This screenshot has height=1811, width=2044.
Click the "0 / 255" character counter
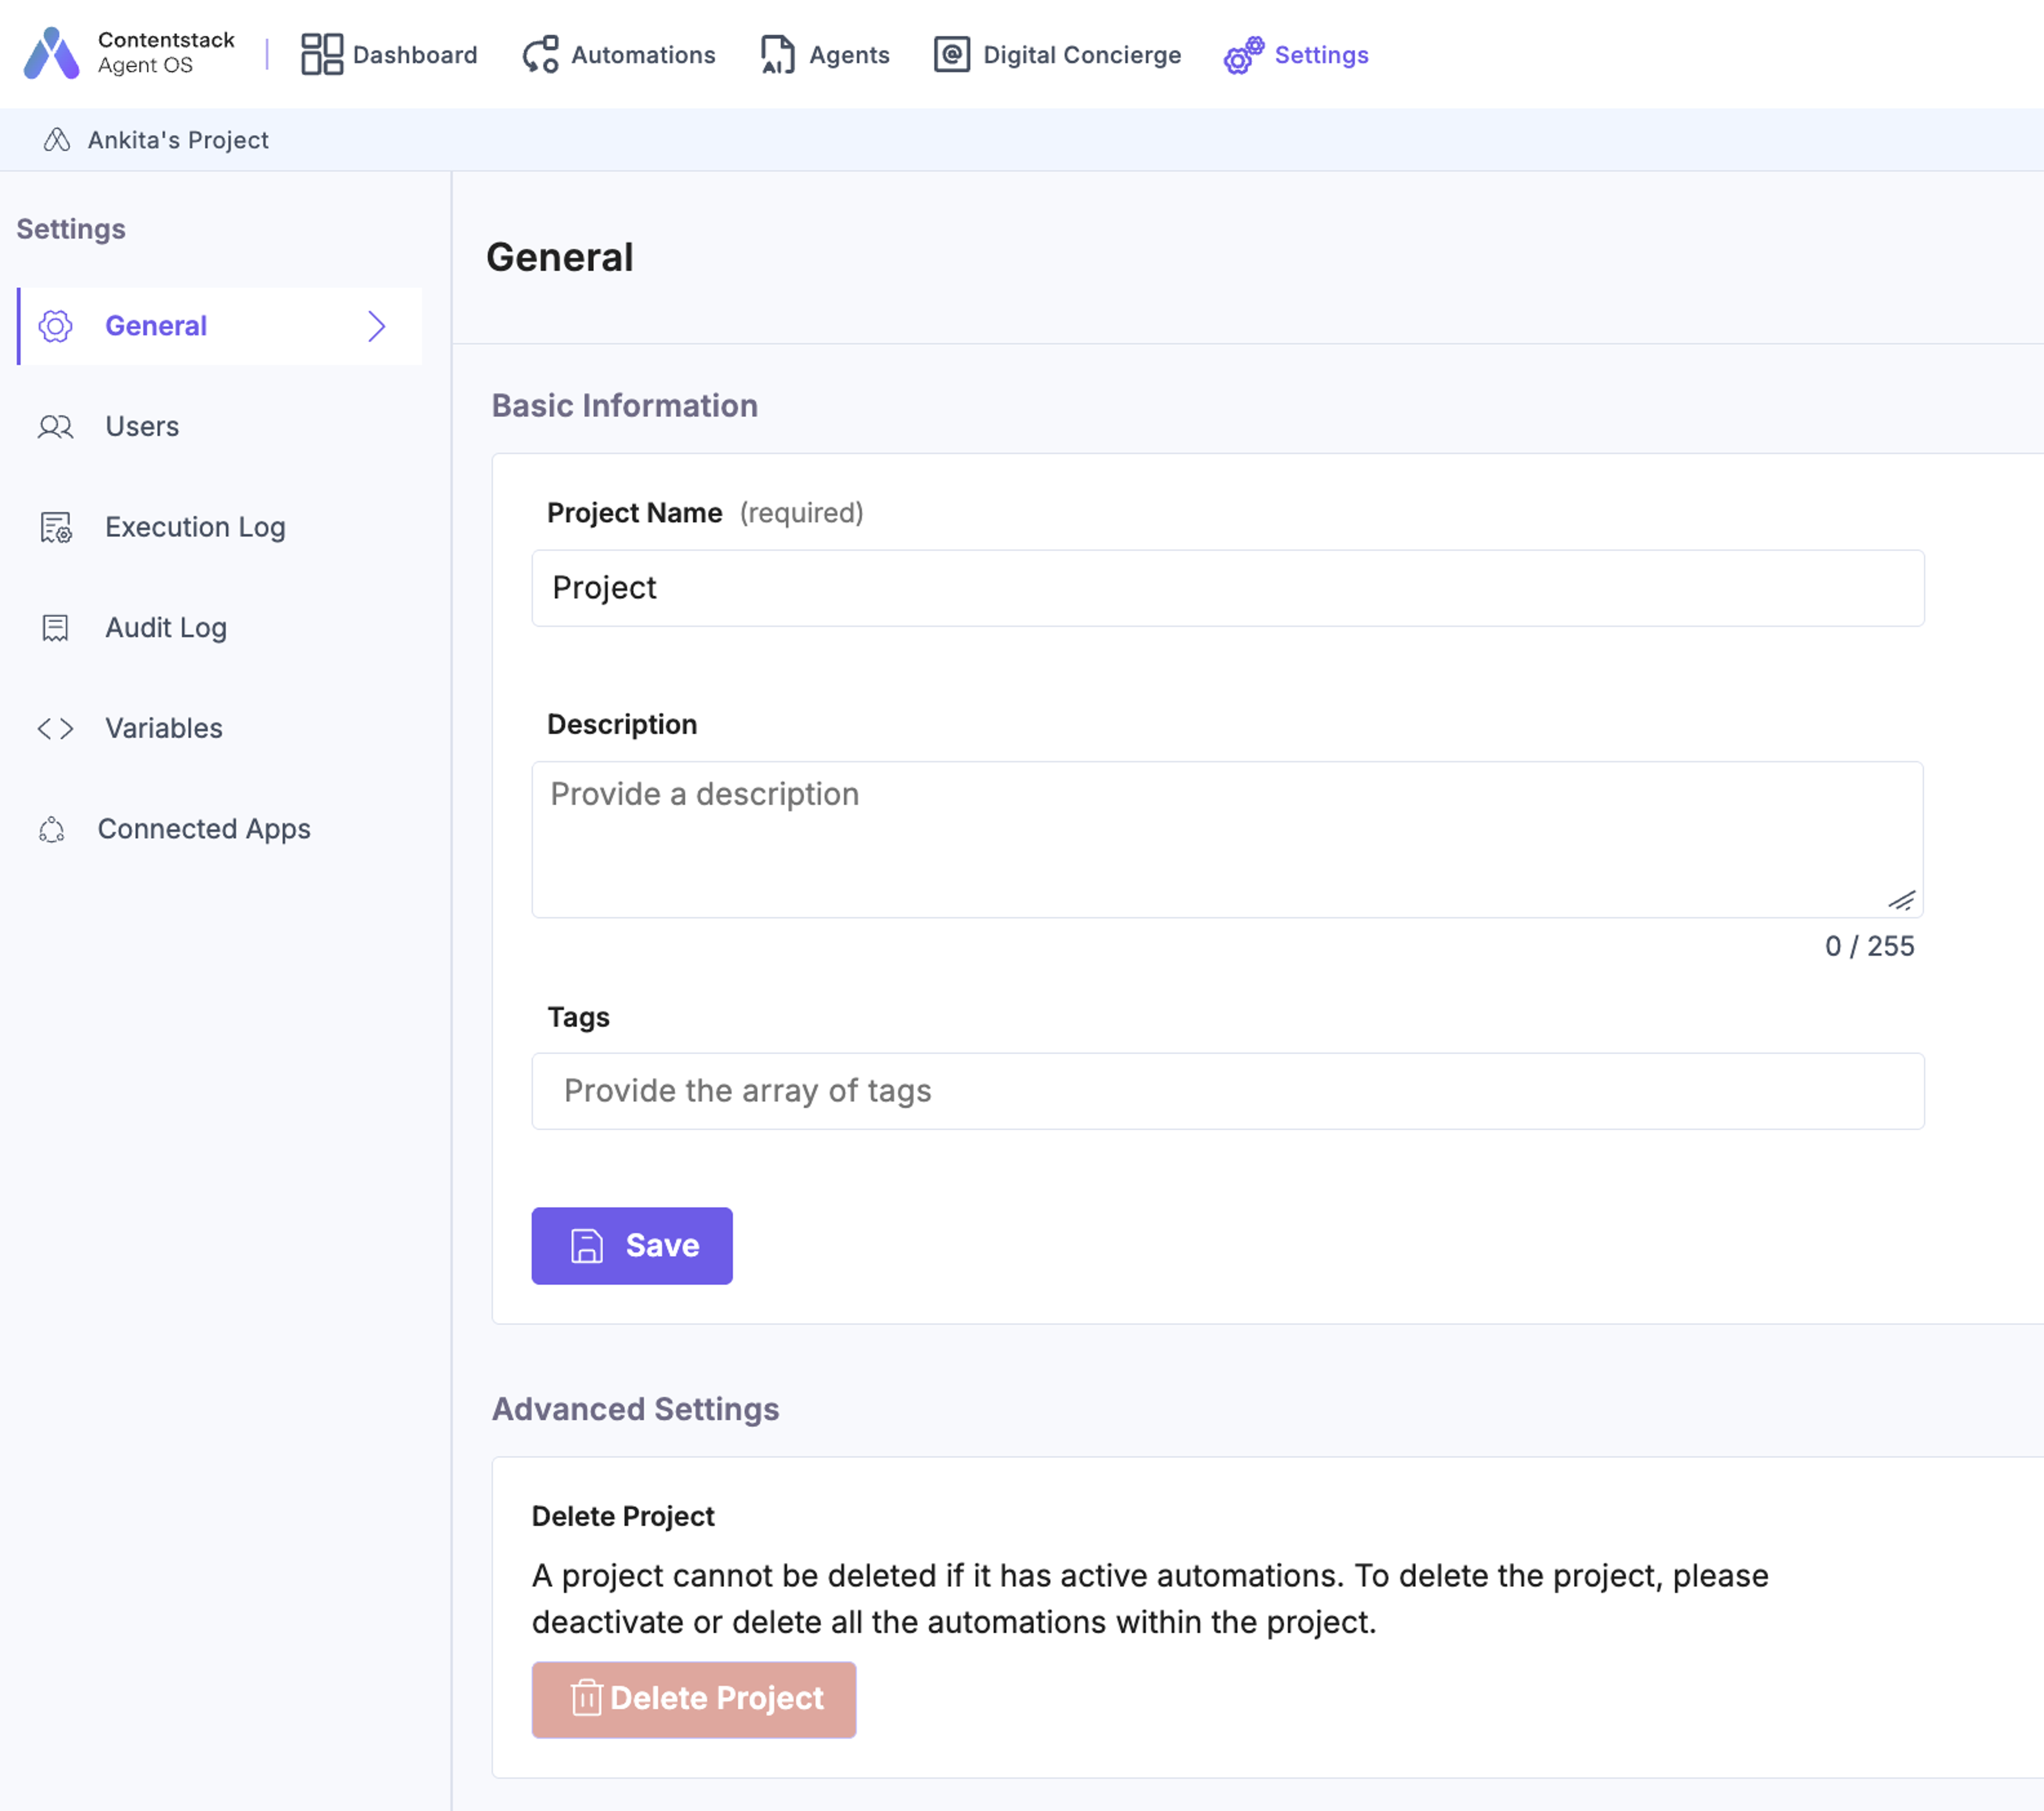click(1870, 946)
